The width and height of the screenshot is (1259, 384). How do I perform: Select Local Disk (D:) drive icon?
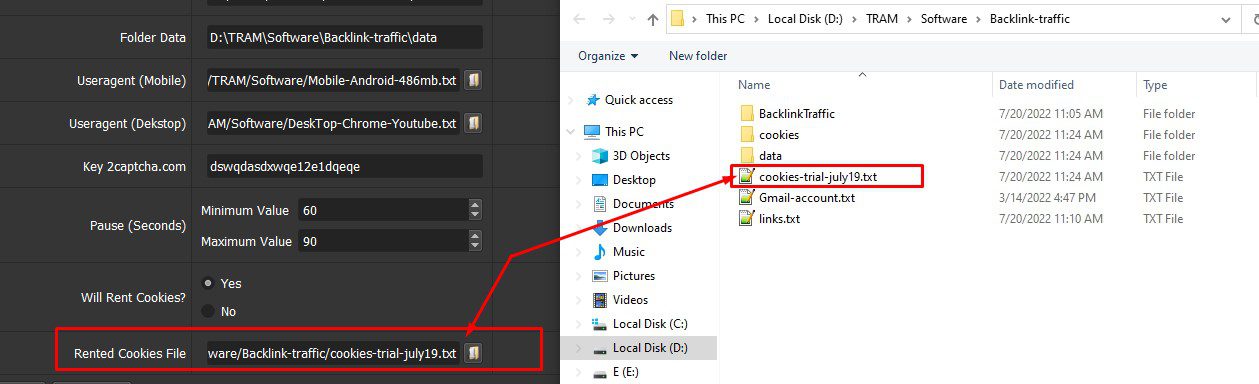point(600,348)
